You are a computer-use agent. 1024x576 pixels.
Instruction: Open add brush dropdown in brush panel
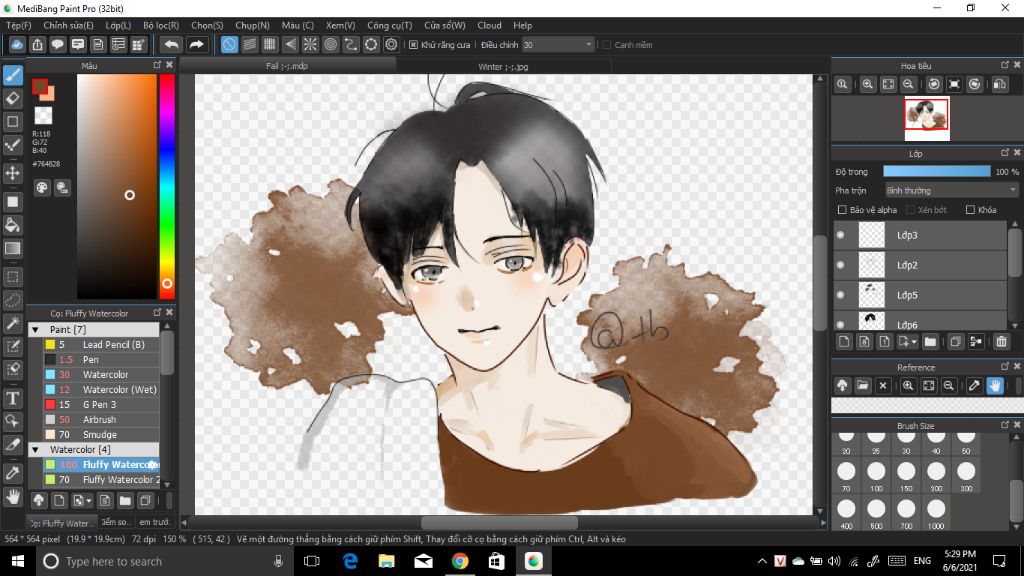click(88, 501)
